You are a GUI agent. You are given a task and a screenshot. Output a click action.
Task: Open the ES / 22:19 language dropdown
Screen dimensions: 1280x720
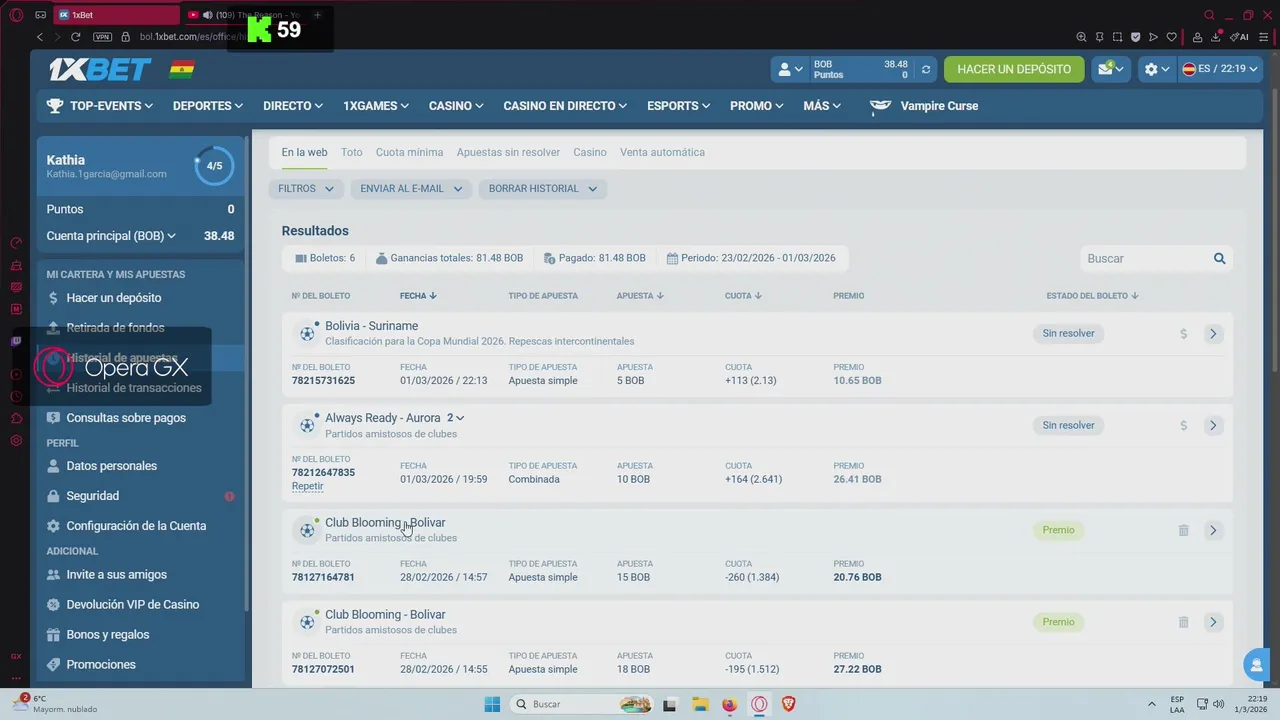click(1220, 69)
